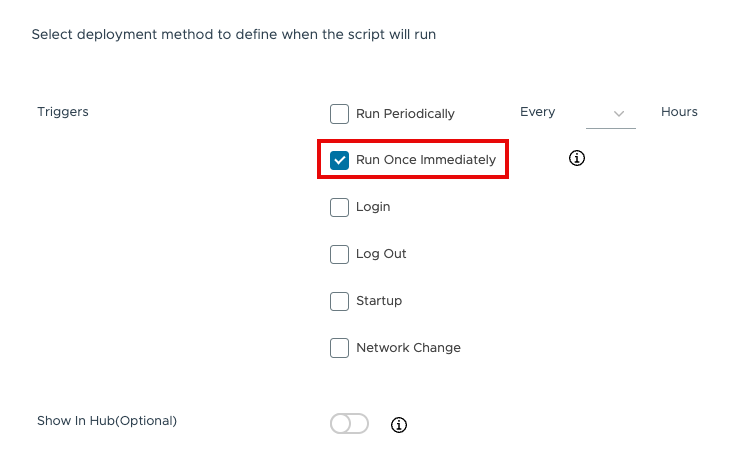Click the 'Network Change' label text
The width and height of the screenshot is (736, 454).
[x=408, y=348]
